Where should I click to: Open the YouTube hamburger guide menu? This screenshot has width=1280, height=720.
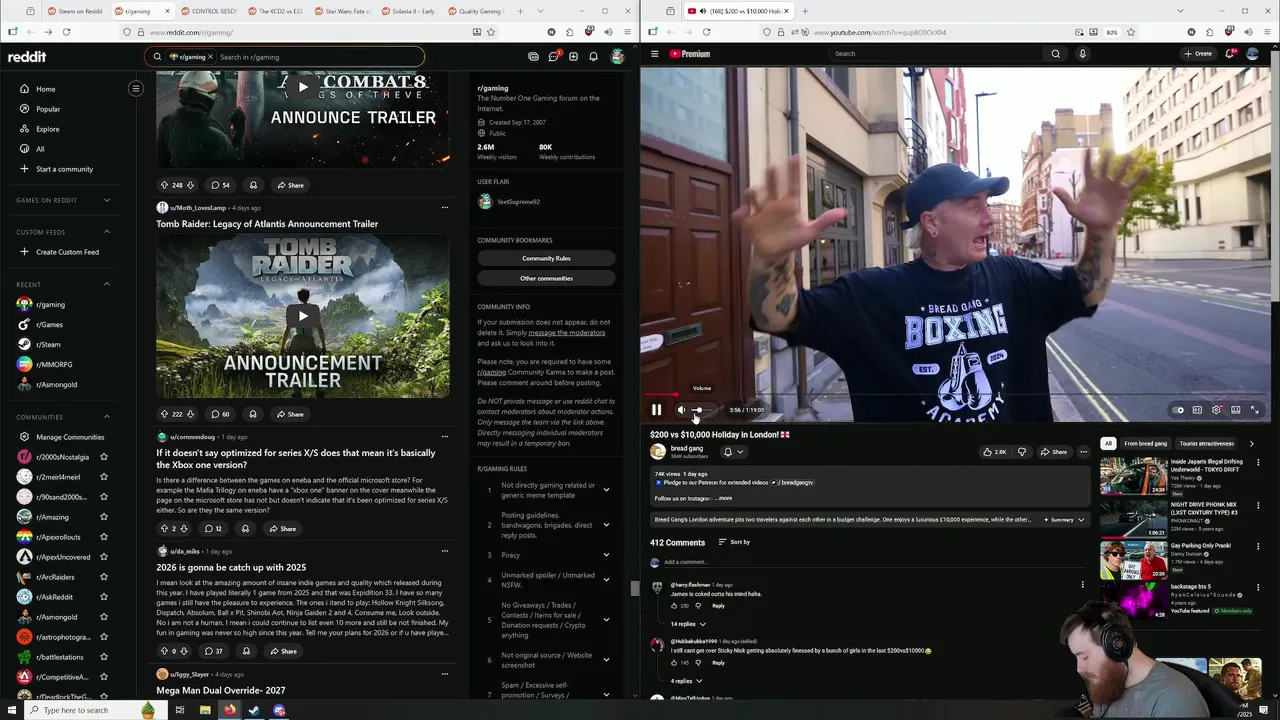pyautogui.click(x=655, y=54)
